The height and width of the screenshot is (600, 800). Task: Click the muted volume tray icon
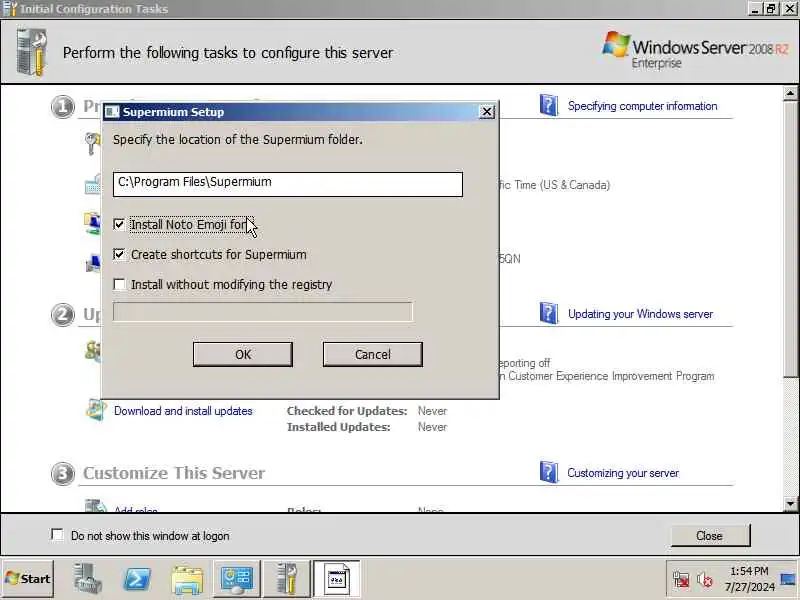tap(705, 580)
